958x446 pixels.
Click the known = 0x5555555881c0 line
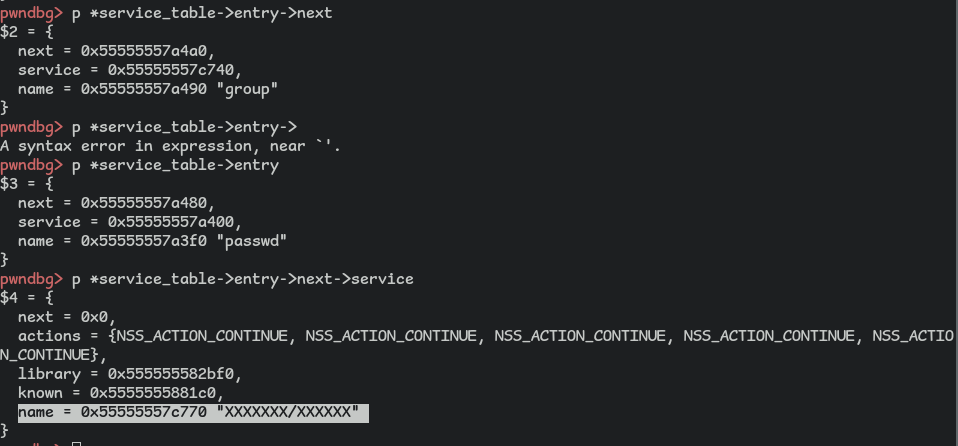coord(122,393)
